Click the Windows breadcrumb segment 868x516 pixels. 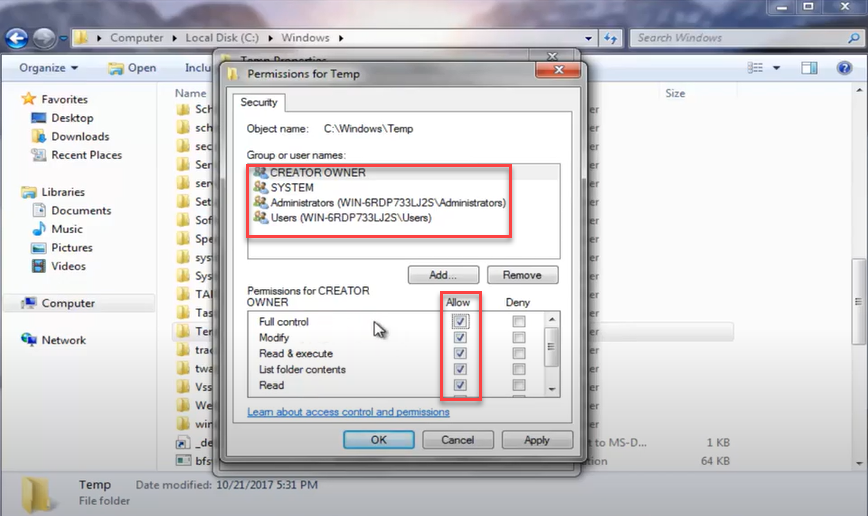(x=305, y=38)
